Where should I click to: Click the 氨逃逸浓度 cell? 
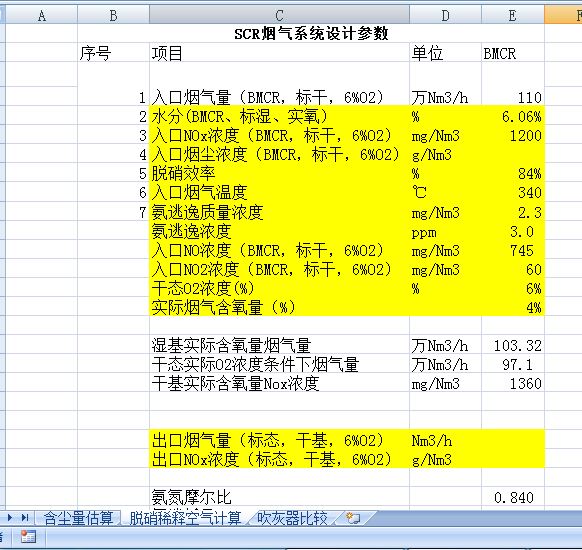tap(279, 231)
